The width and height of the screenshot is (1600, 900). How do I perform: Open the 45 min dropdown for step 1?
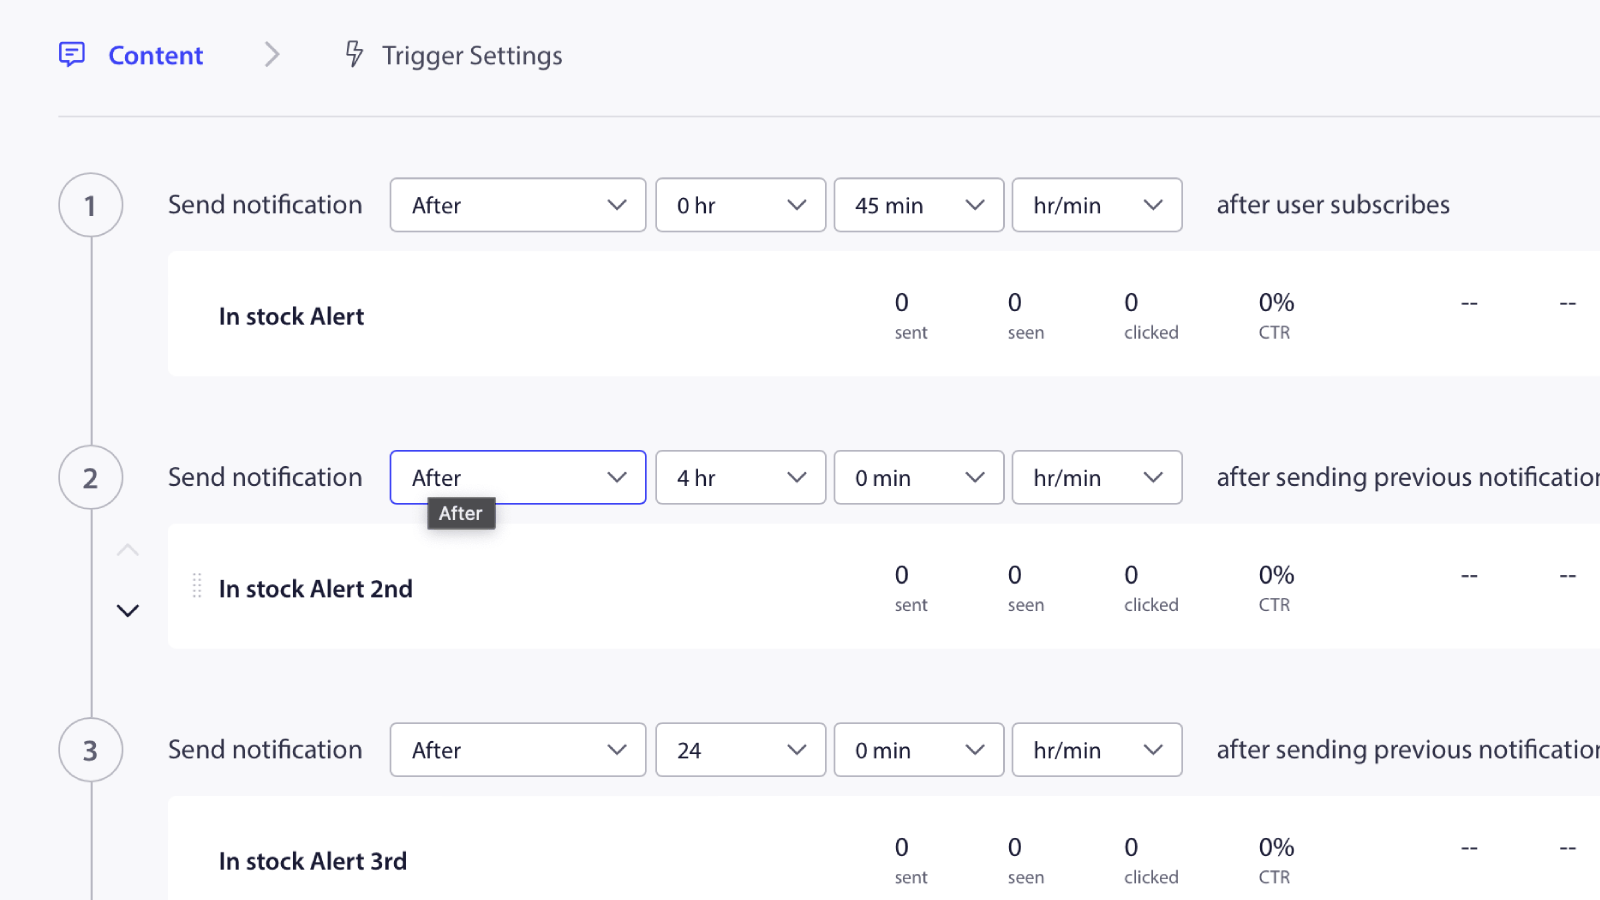point(917,204)
